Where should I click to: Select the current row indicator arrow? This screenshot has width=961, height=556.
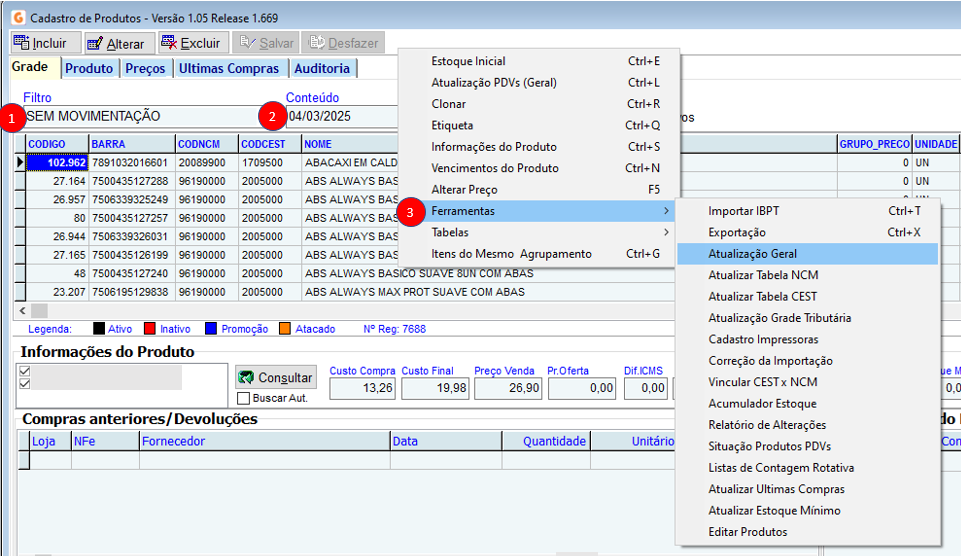point(19,162)
